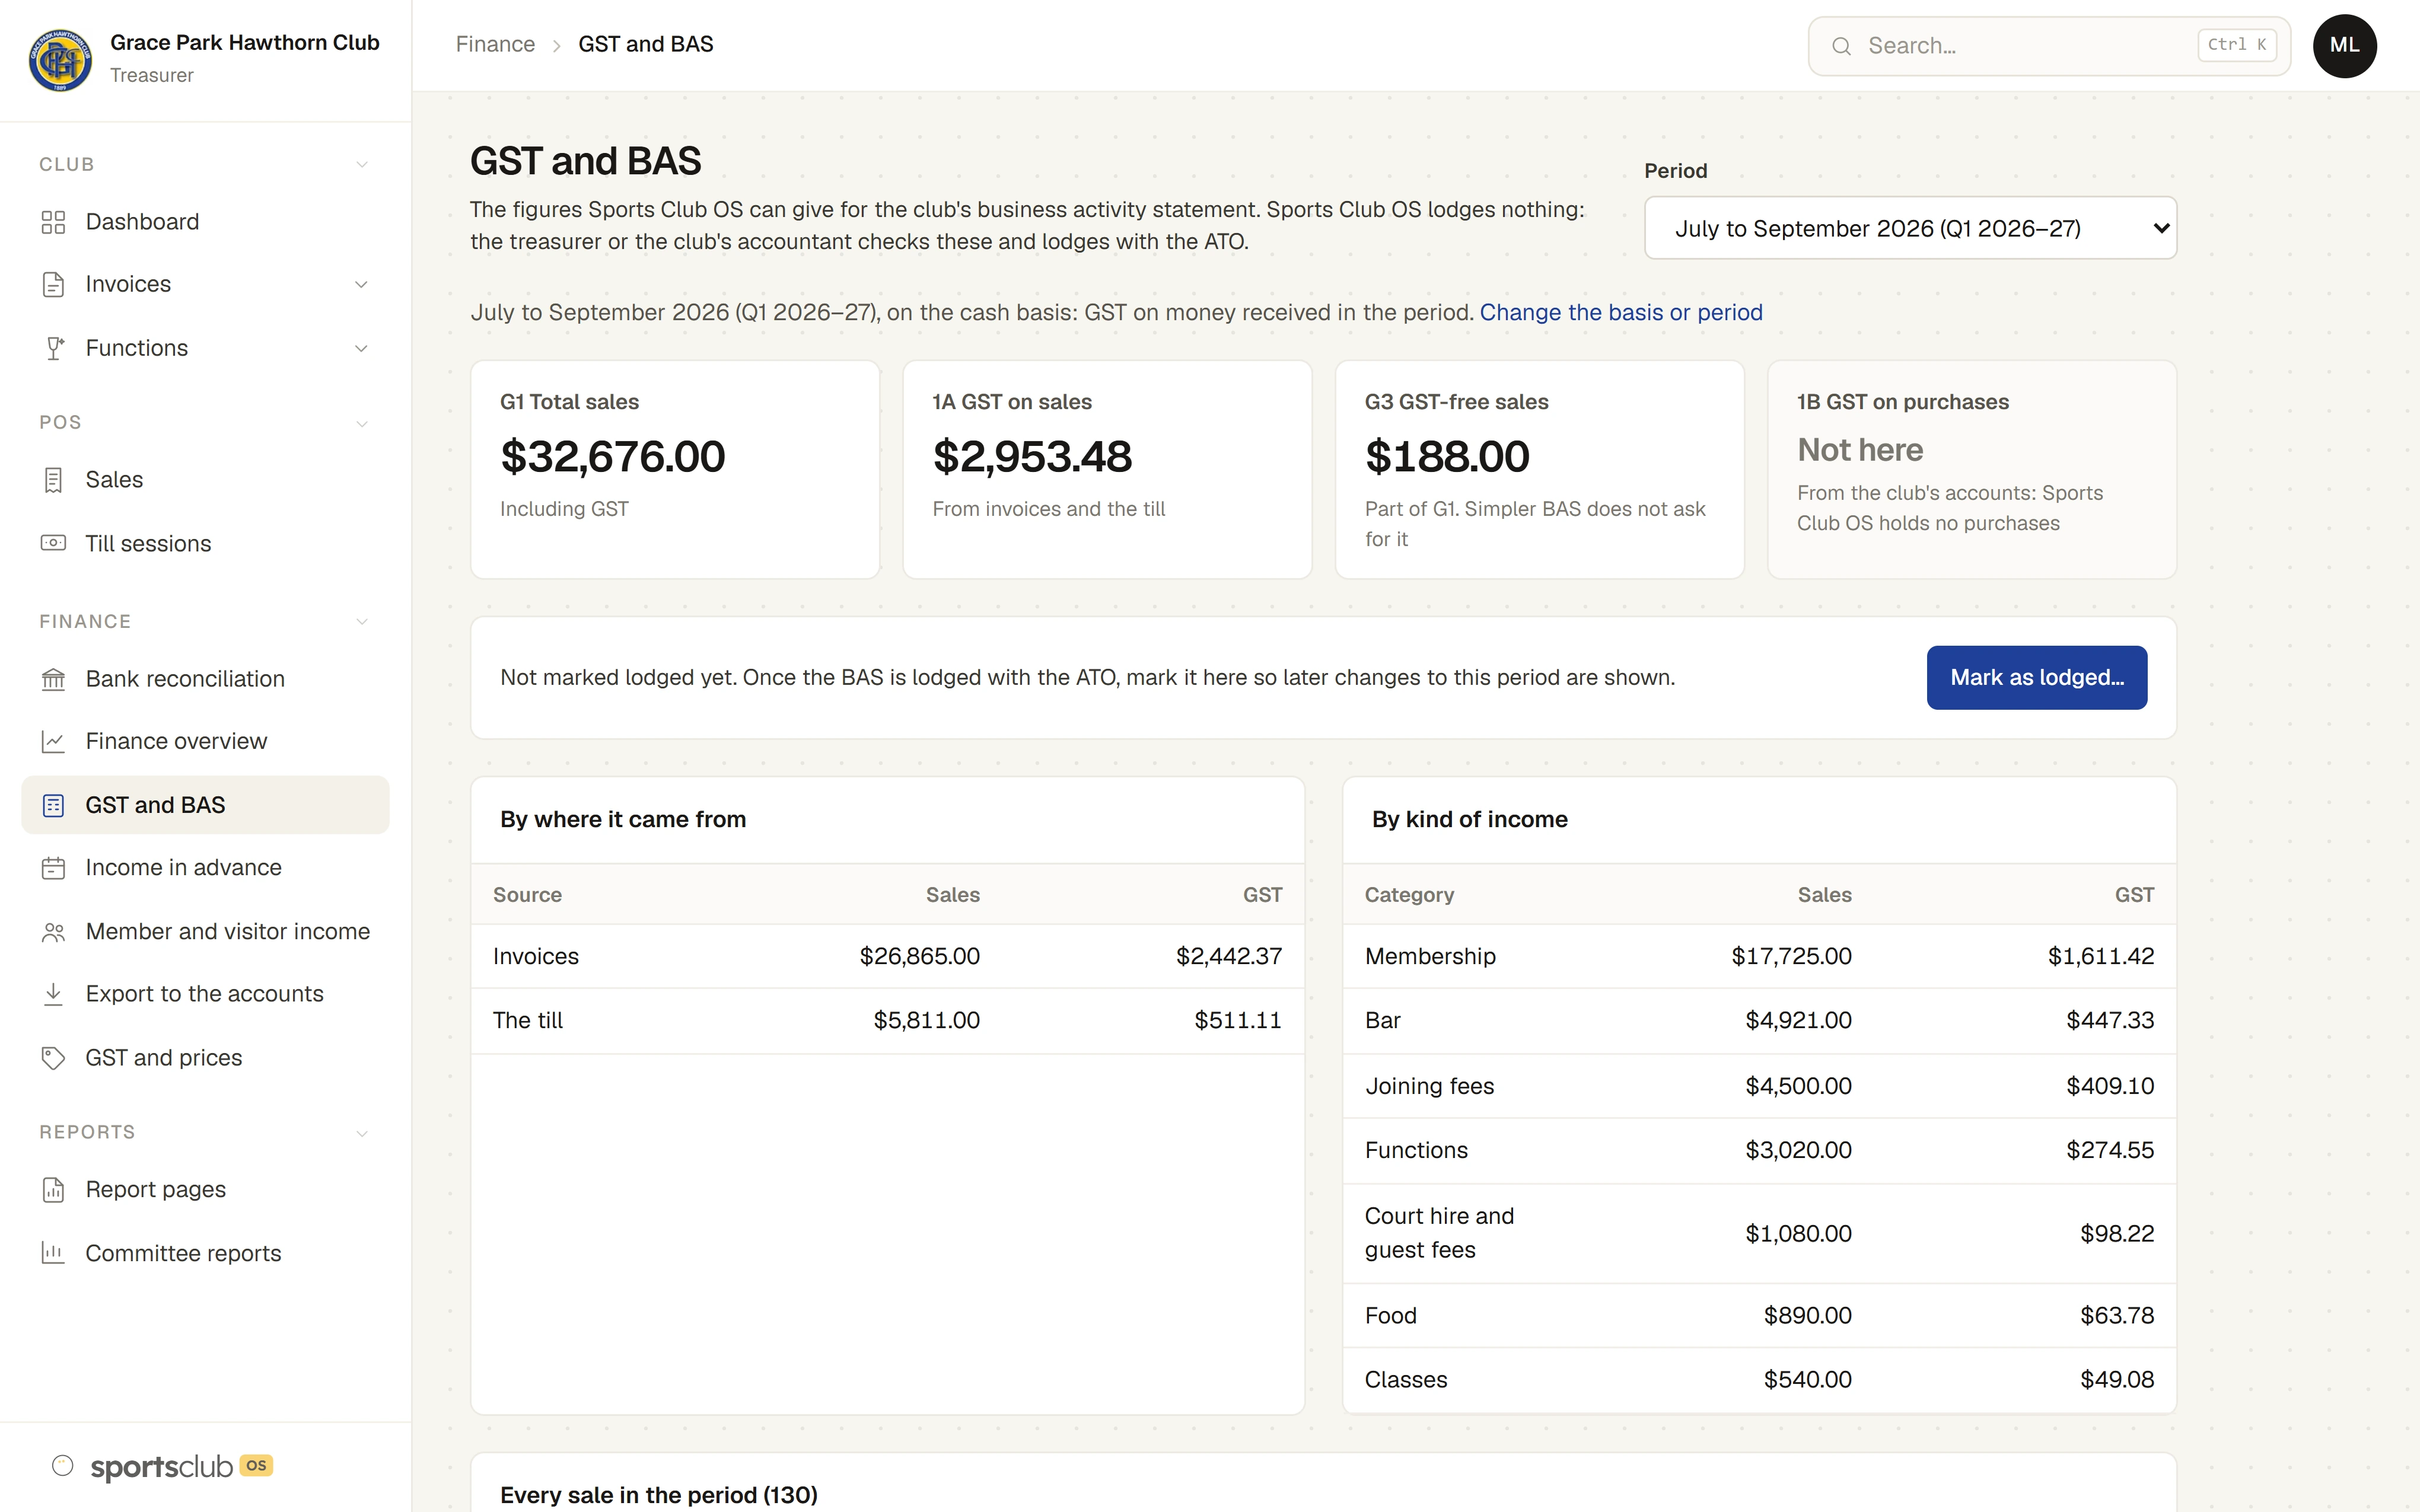
Task: Click the Grace Park Hawthorn Club logo
Action: [x=60, y=59]
